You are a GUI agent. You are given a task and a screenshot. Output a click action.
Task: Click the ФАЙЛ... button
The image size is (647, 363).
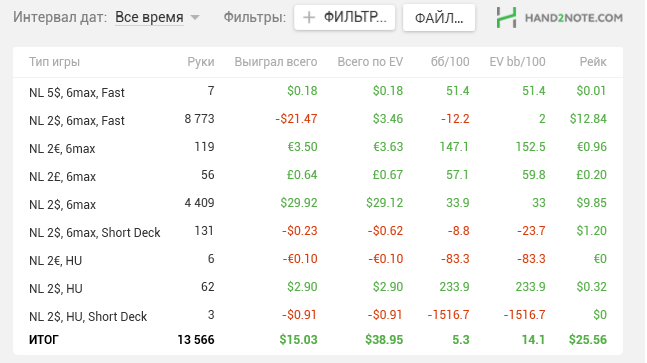[439, 18]
